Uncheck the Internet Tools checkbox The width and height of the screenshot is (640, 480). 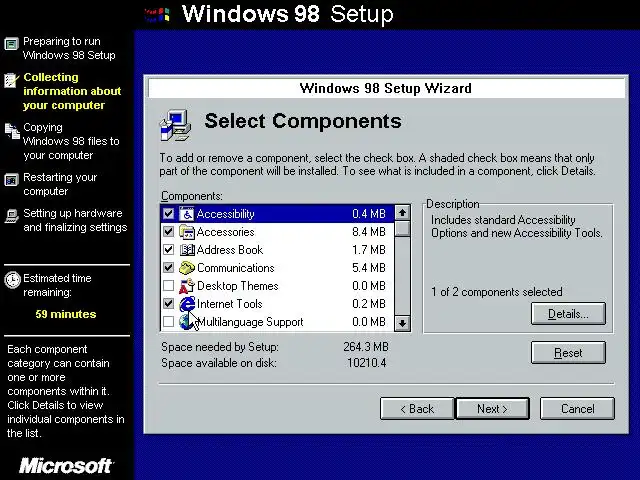coord(168,303)
